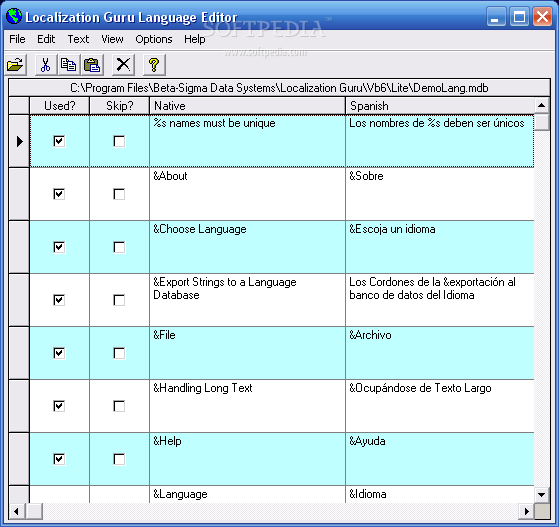Screen dimensions: 559x527
Task: Click the '&Sobre' Spanish cell
Action: tap(440, 194)
